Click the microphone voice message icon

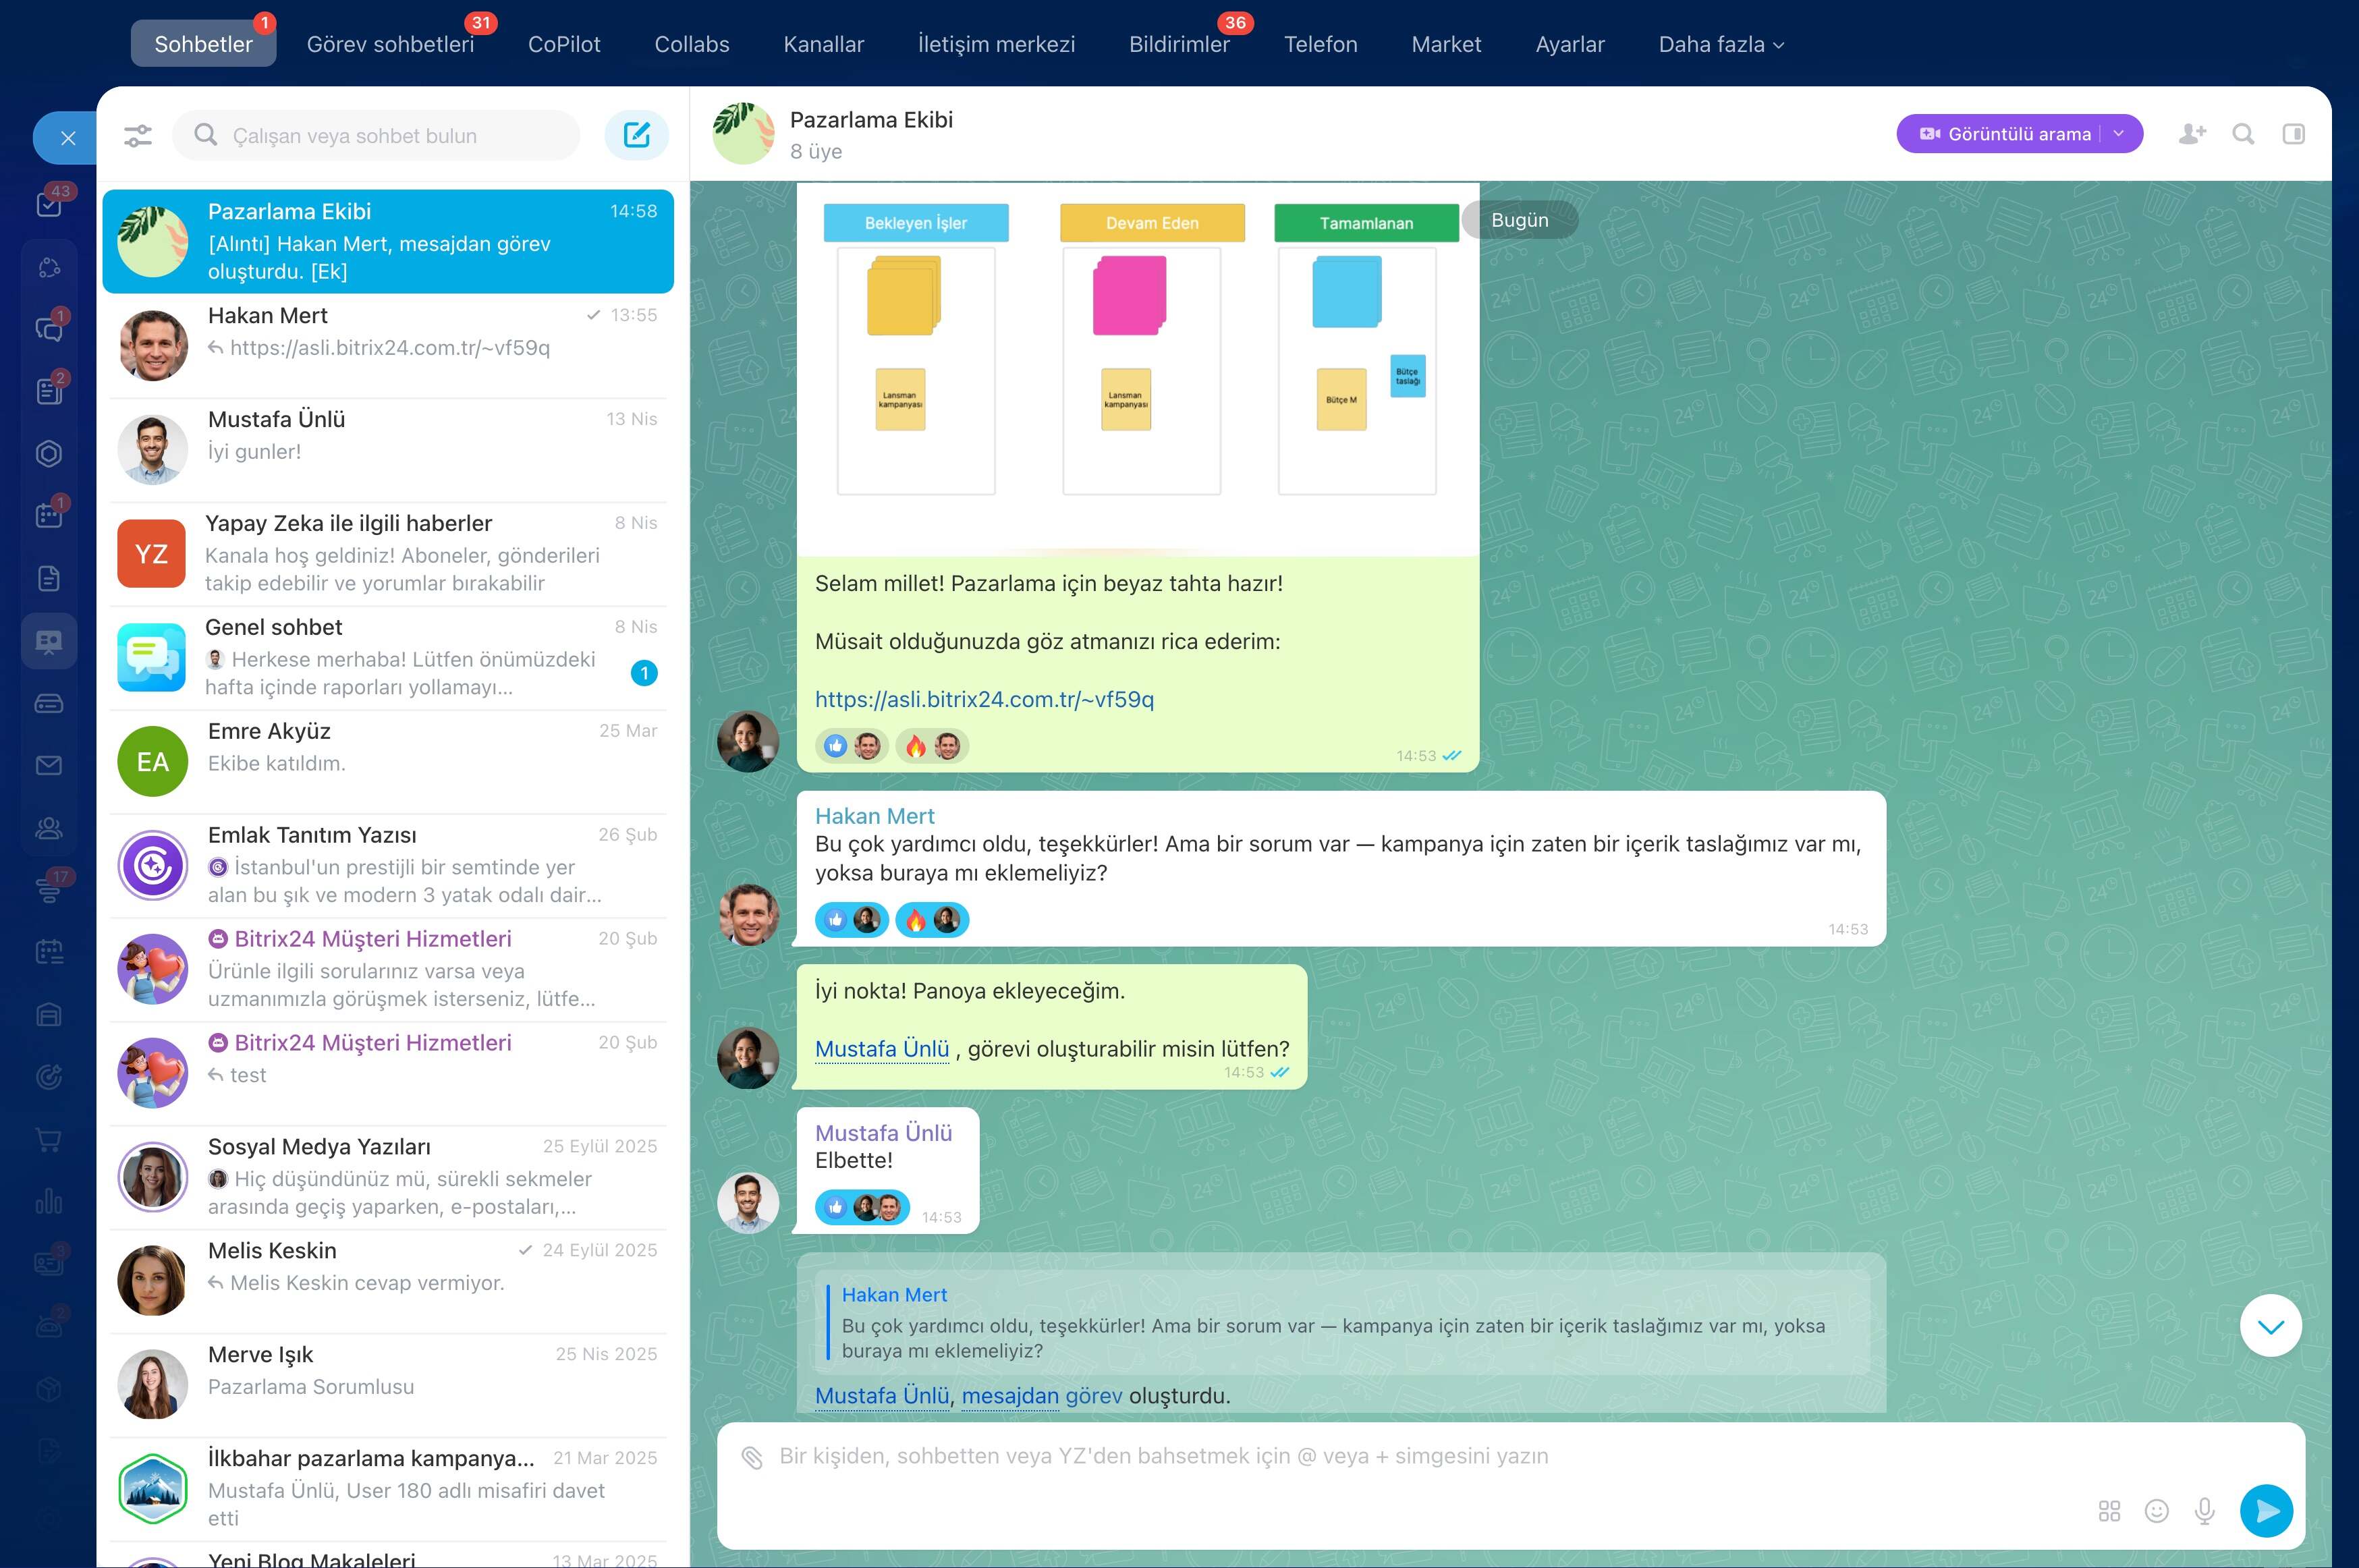click(x=2204, y=1511)
